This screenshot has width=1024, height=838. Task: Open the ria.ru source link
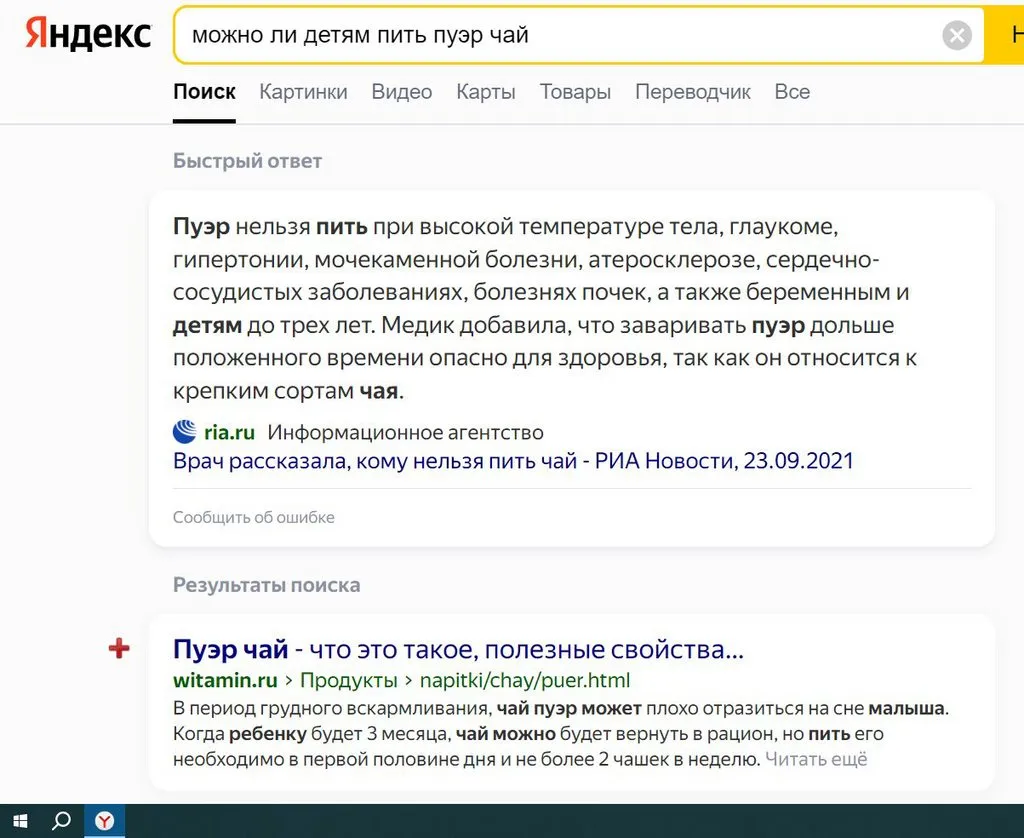tap(229, 432)
